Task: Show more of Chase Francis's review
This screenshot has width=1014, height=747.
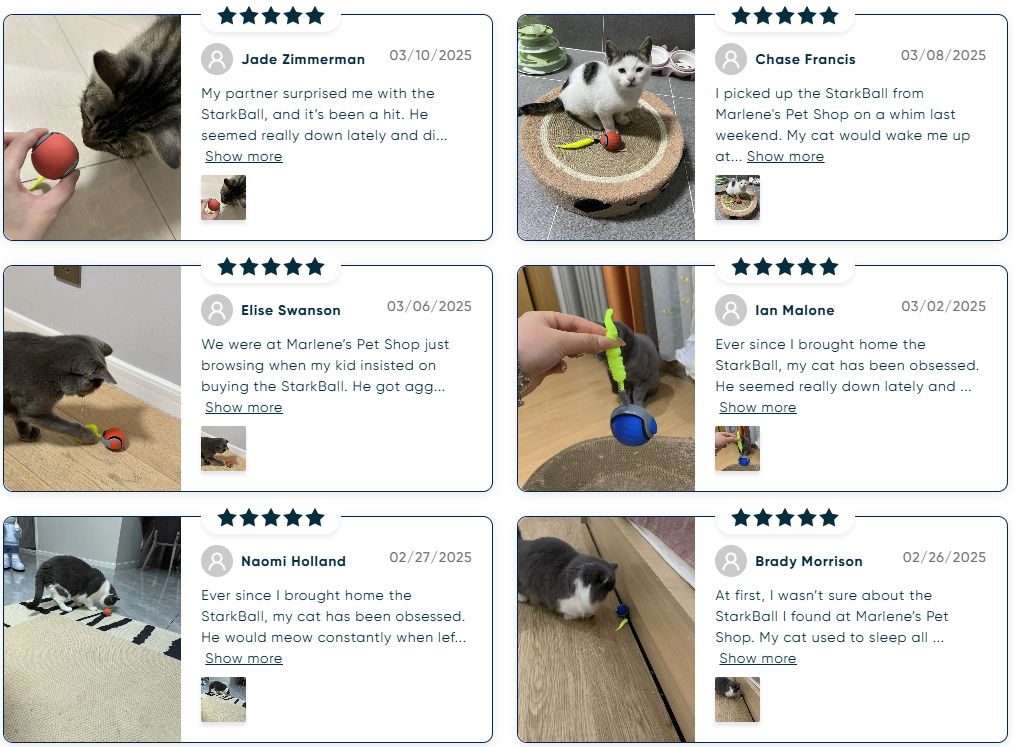Action: pos(785,157)
